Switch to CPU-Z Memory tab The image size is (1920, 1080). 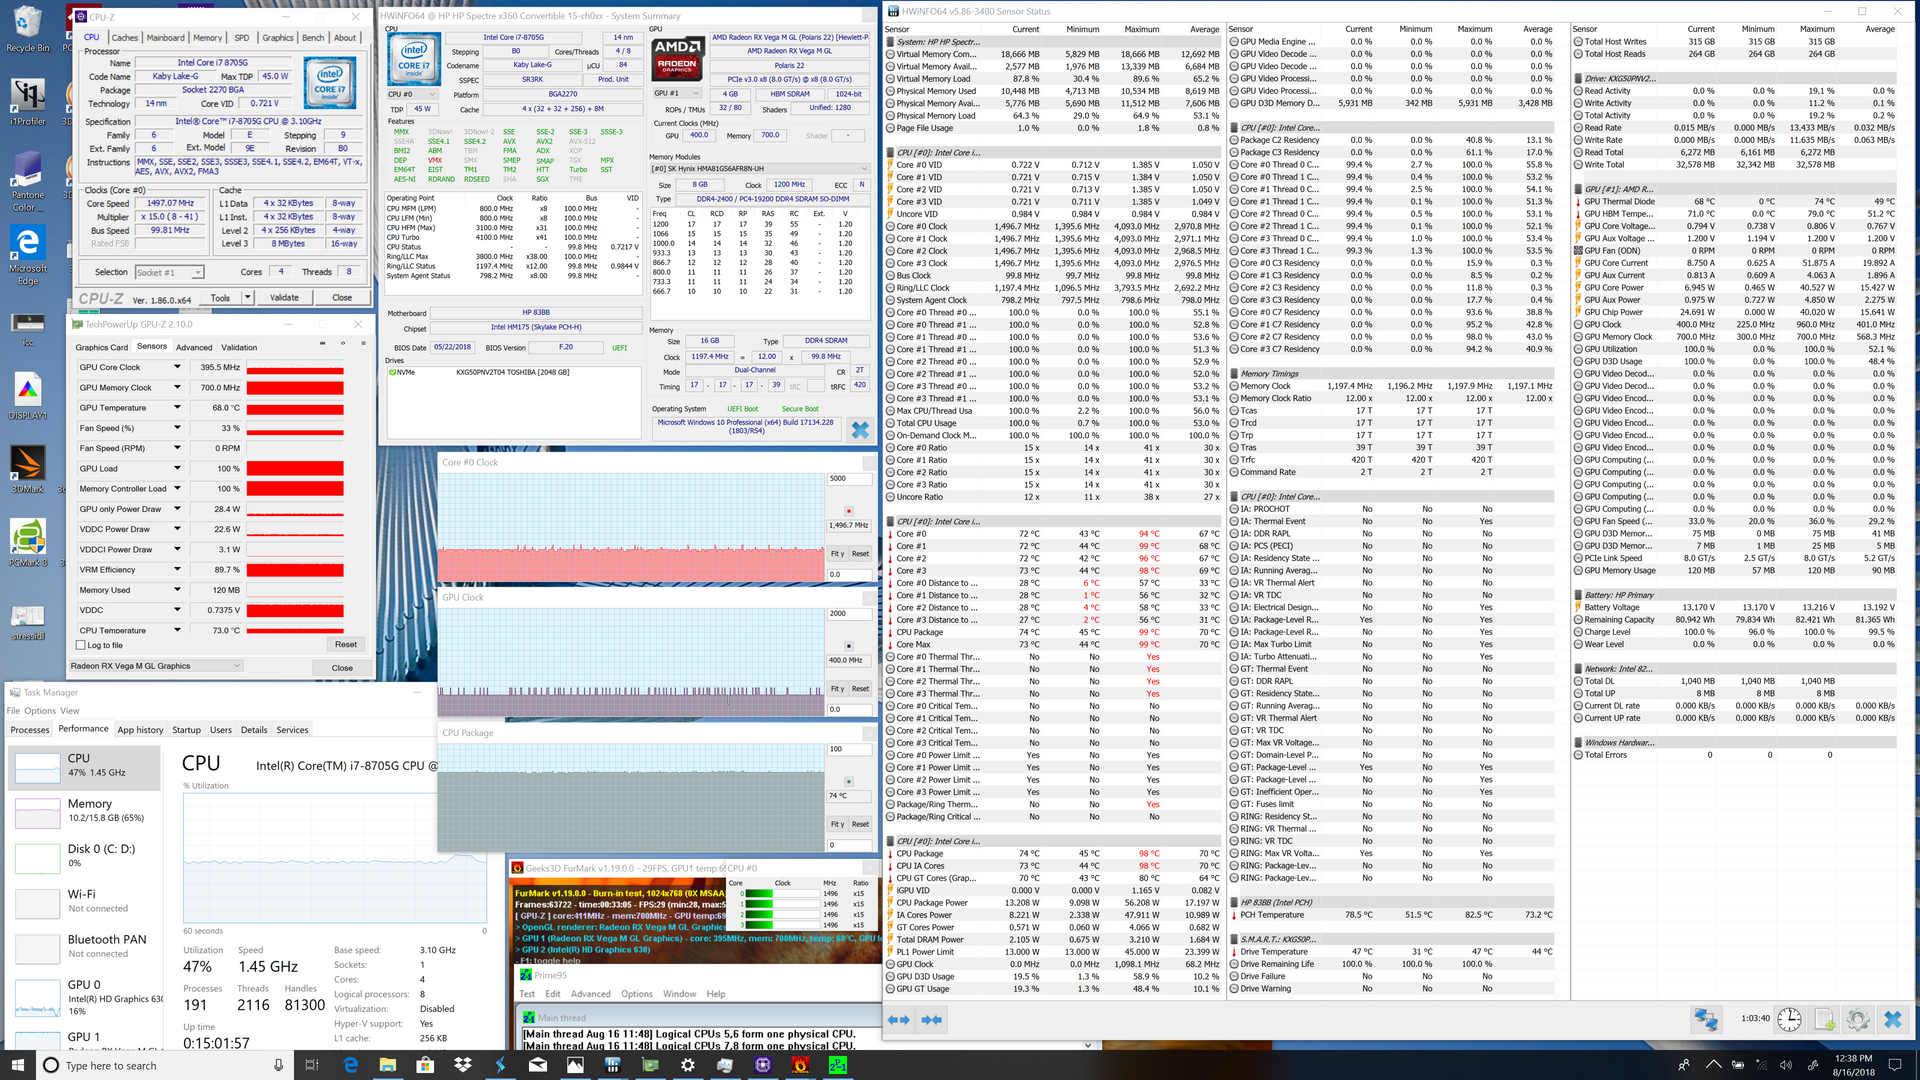[207, 38]
